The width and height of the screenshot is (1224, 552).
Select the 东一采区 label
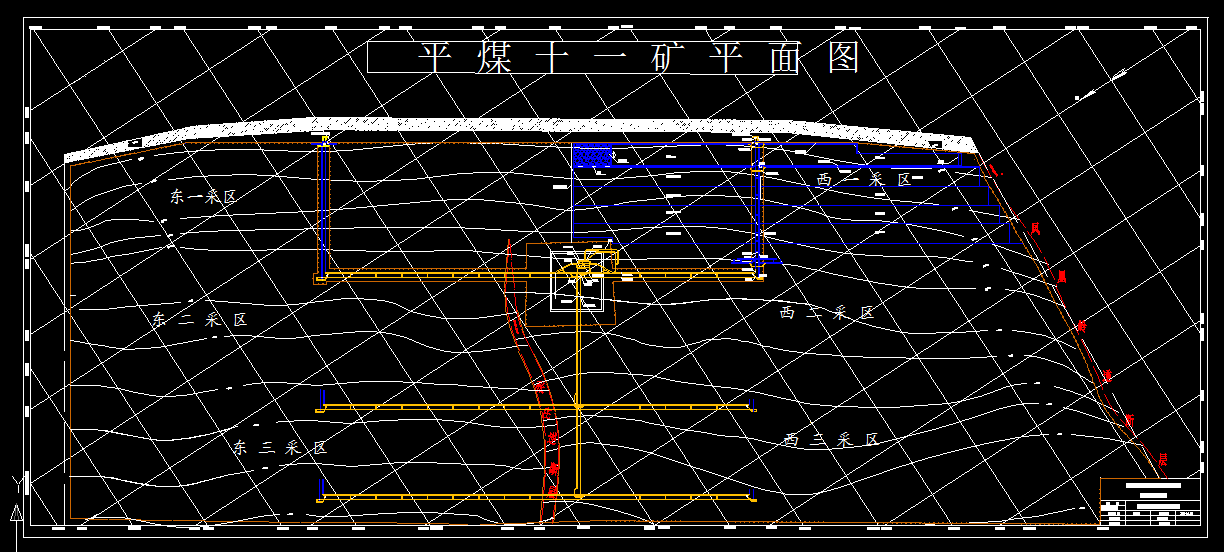(x=203, y=197)
